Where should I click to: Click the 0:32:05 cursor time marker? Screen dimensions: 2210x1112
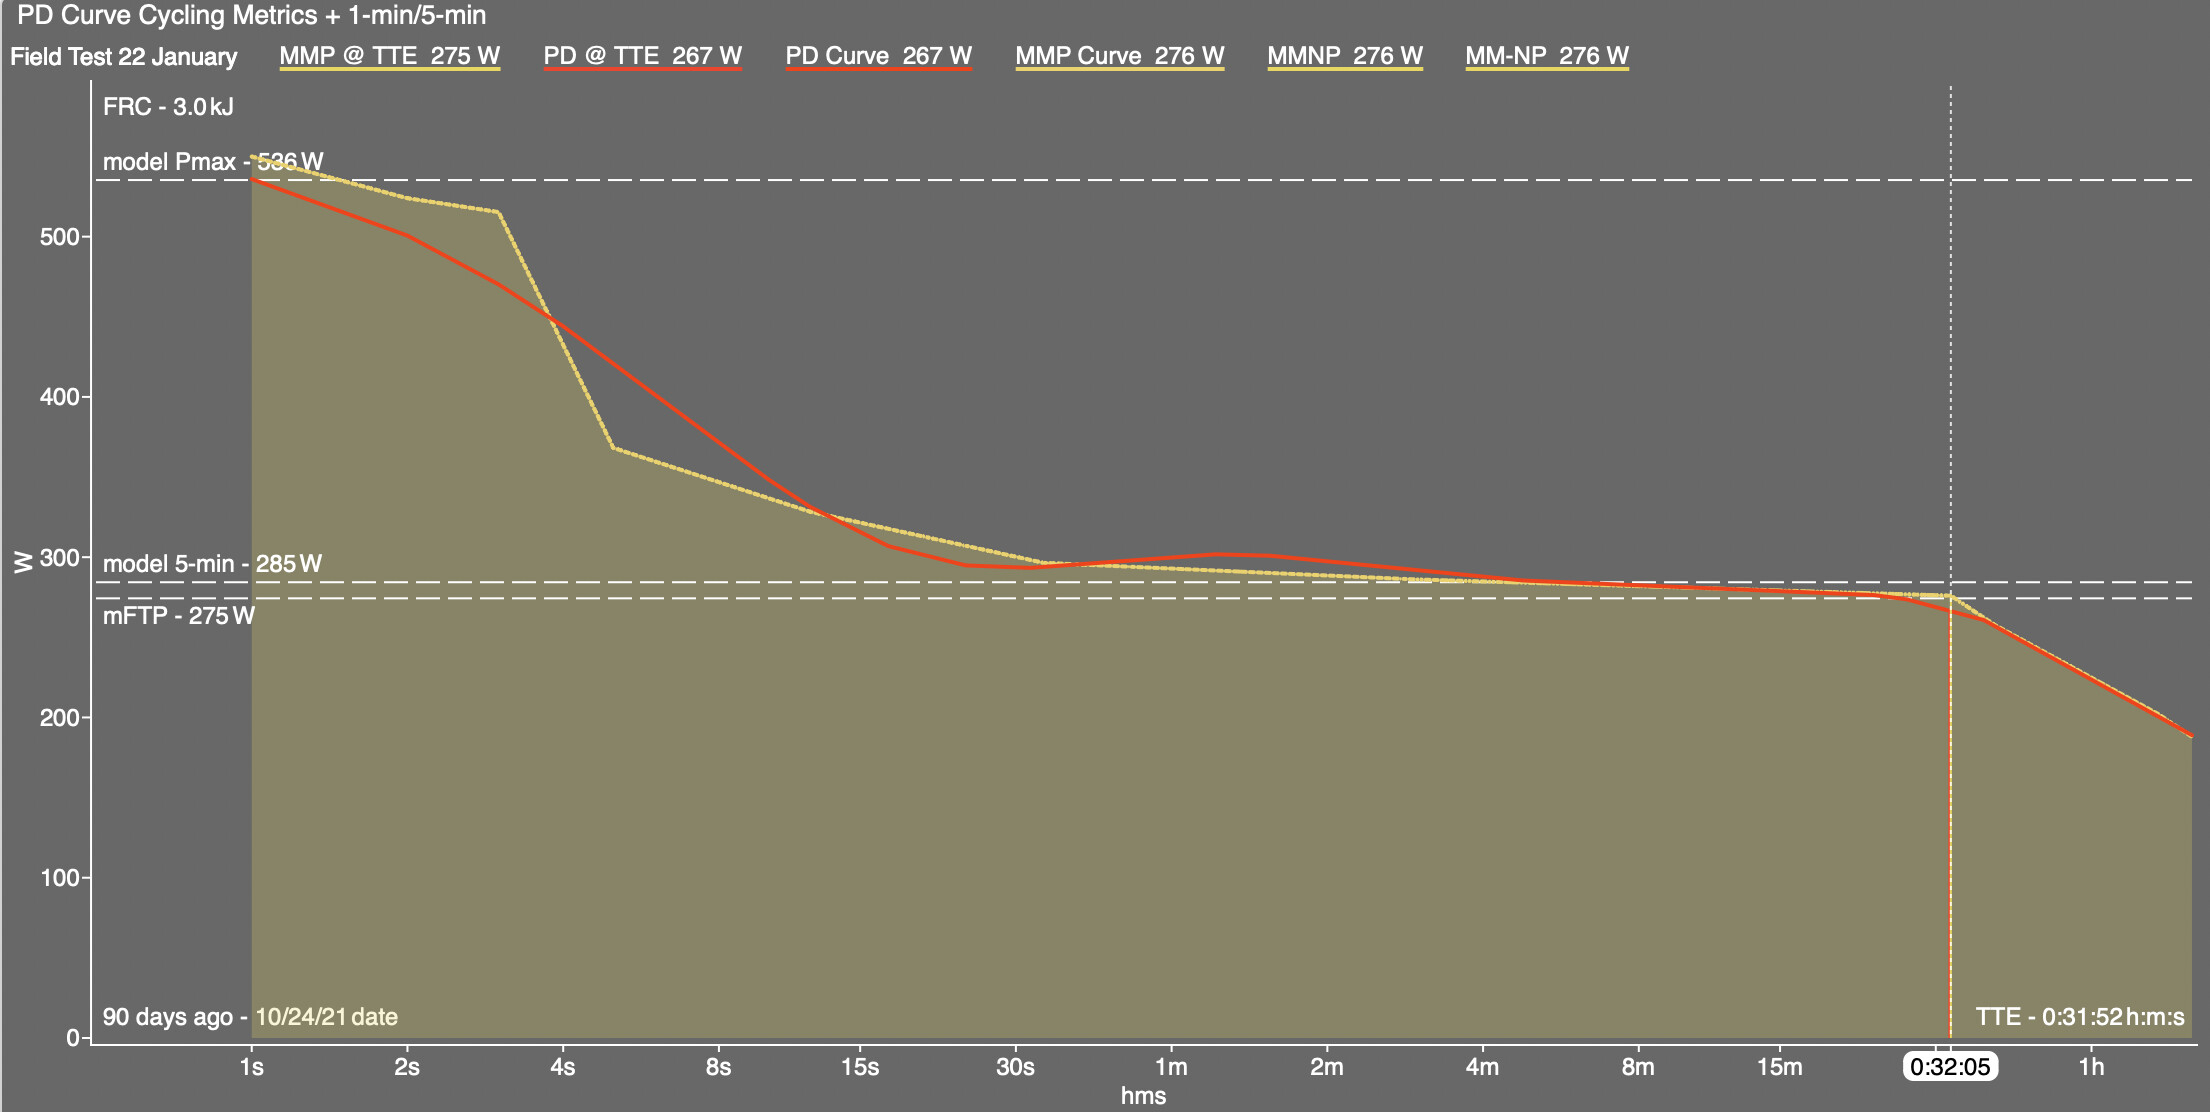[x=1950, y=1067]
